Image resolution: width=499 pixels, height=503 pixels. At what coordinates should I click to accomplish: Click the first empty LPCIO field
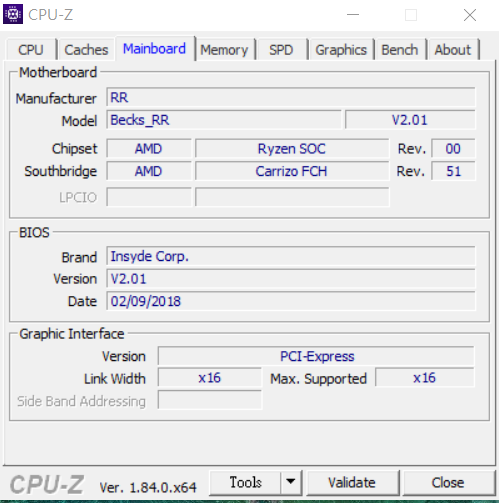149,197
